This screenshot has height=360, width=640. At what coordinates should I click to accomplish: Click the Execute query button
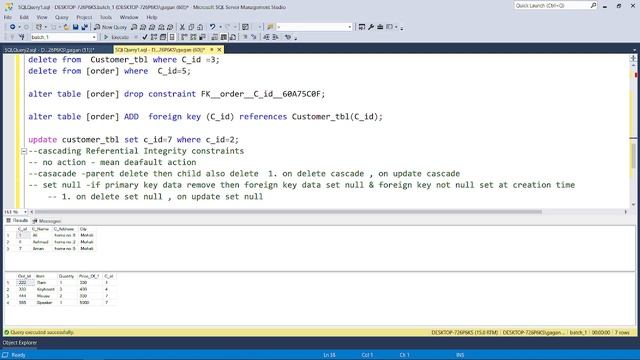pyautogui.click(x=117, y=37)
